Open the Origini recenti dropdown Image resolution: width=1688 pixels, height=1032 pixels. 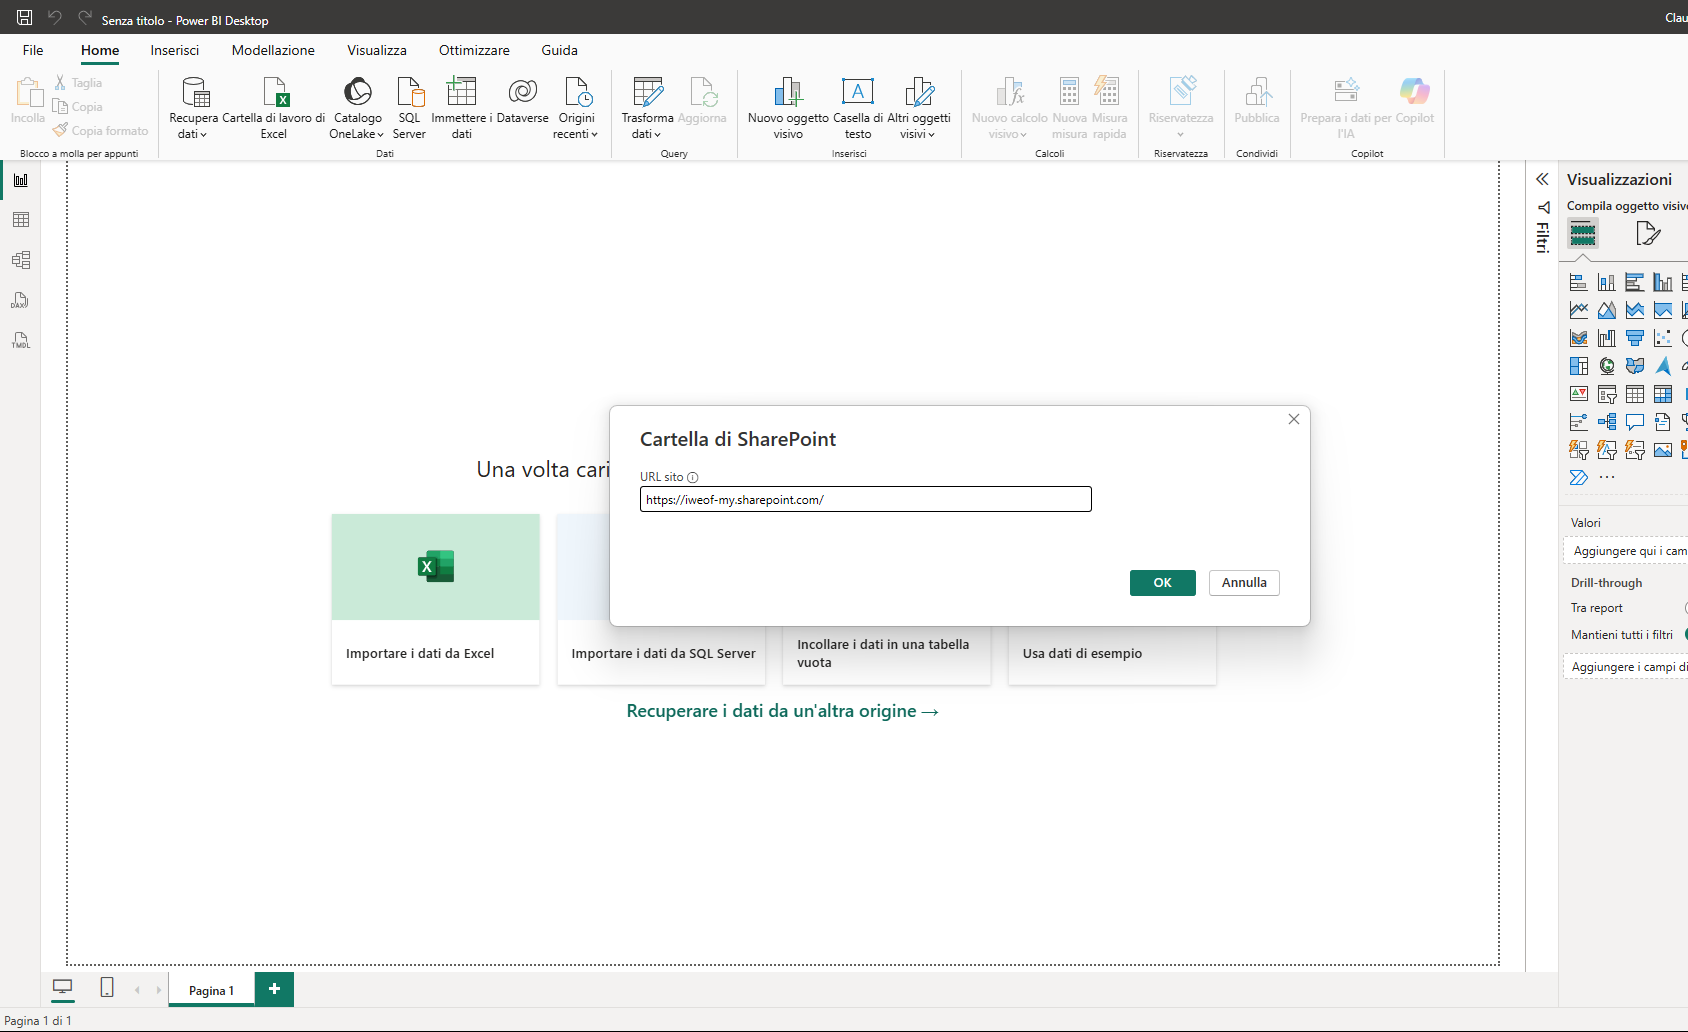(576, 108)
